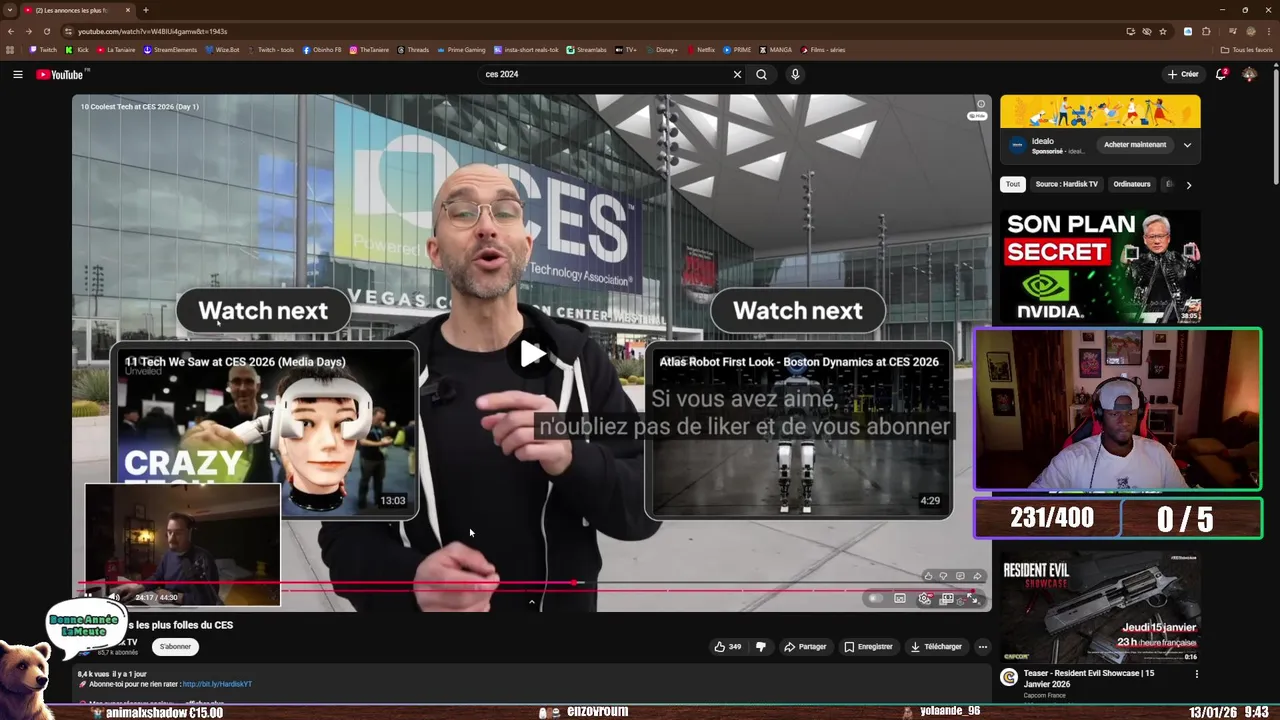Image resolution: width=1280 pixels, height=720 pixels.
Task: Open the YouTube guide hamburger menu
Action: click(x=17, y=74)
